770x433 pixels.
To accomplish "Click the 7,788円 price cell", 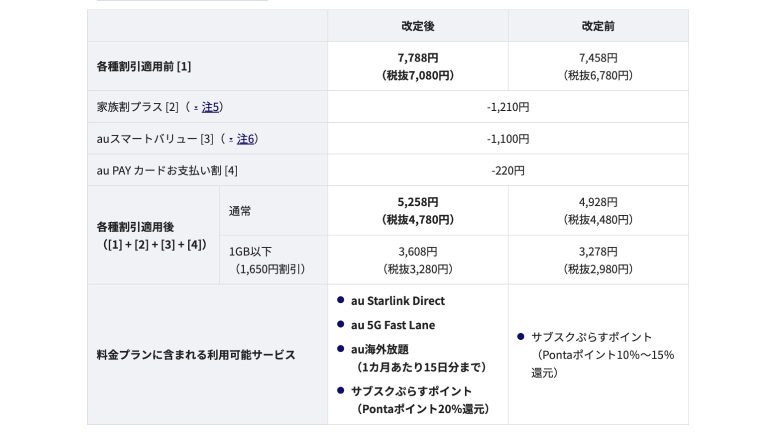I will tap(418, 66).
